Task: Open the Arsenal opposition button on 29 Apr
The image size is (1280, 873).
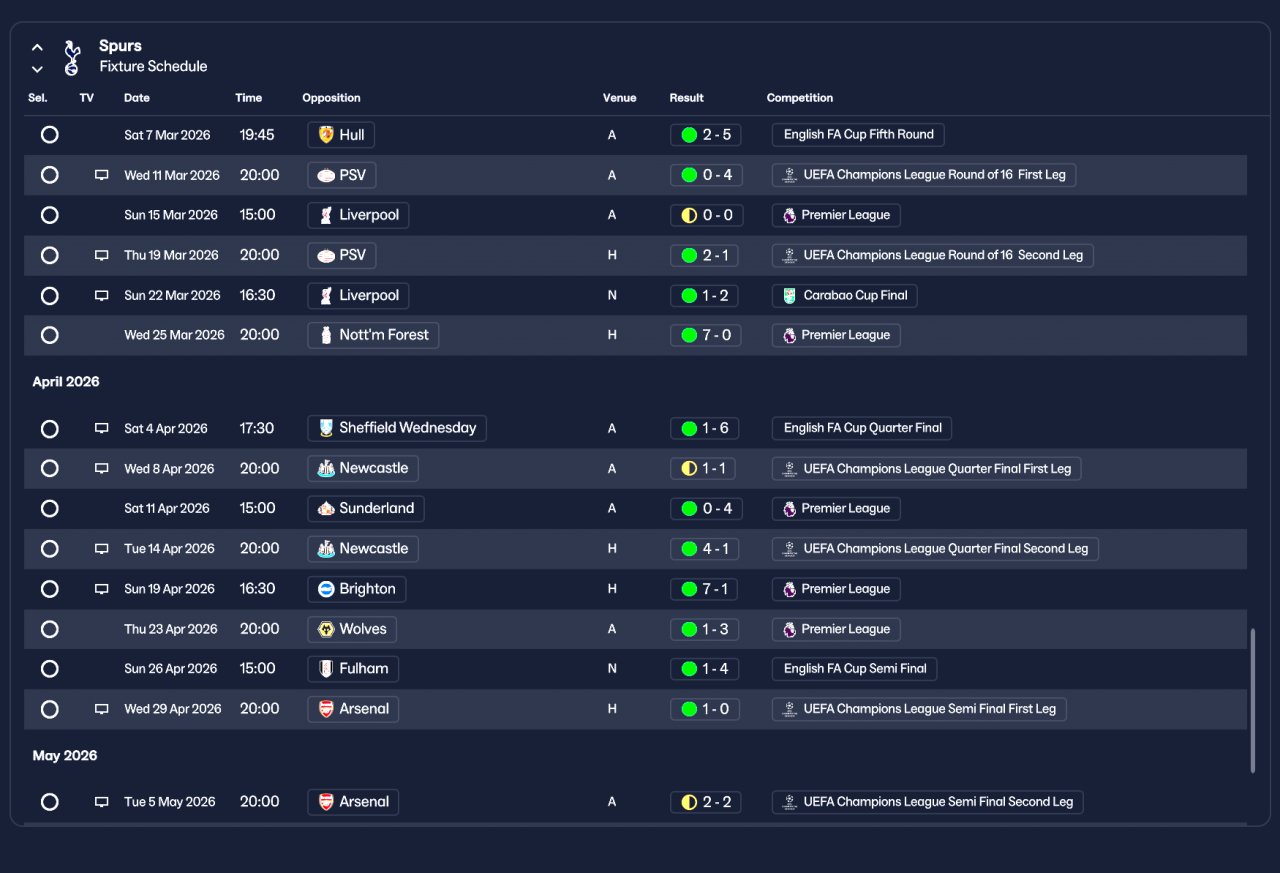Action: click(353, 709)
